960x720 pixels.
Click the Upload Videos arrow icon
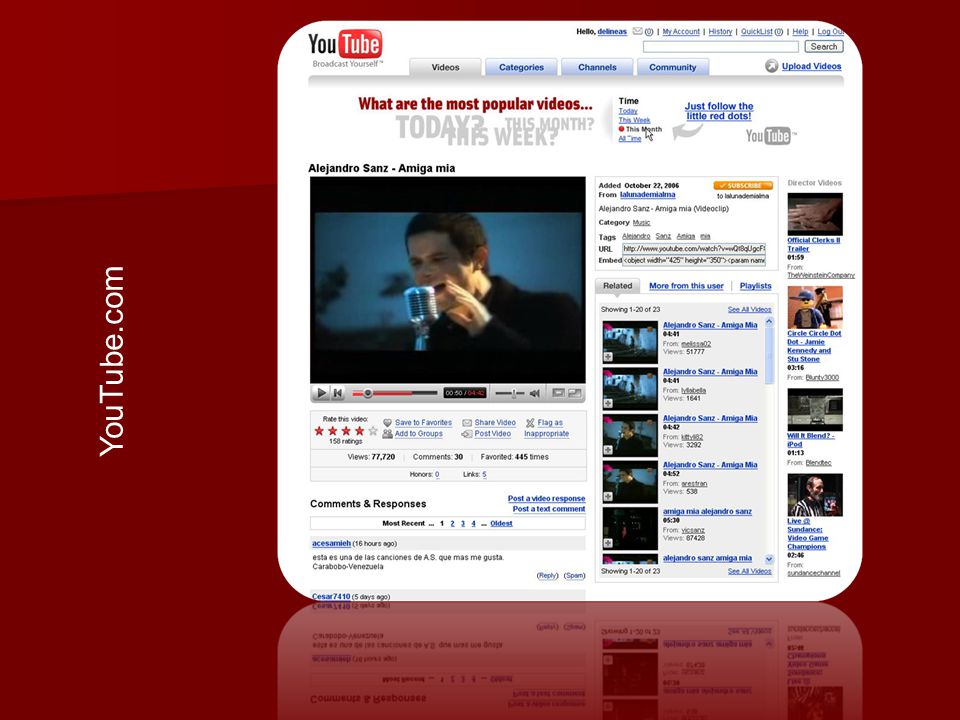click(x=771, y=66)
